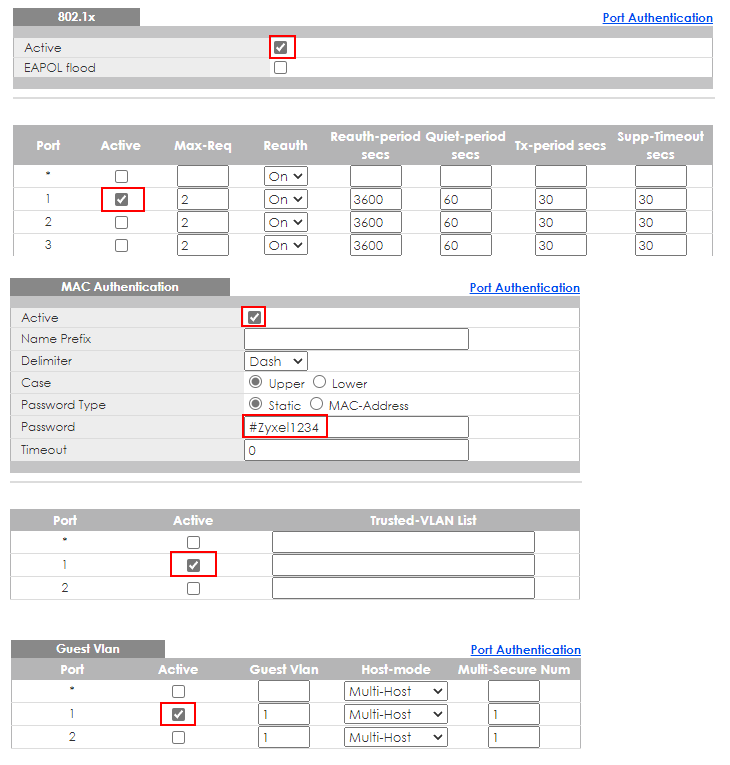Screen dimensions: 730x765
Task: Select the Lower case radio button
Action: (x=320, y=383)
